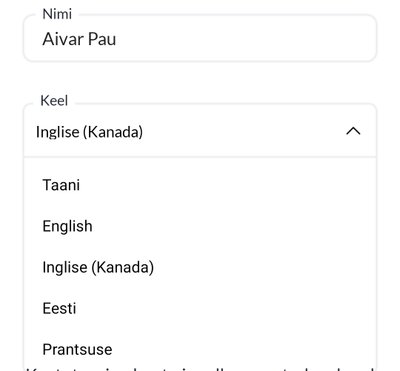The image size is (400, 371).
Task: Click the Nimi field label
Action: click(57, 14)
